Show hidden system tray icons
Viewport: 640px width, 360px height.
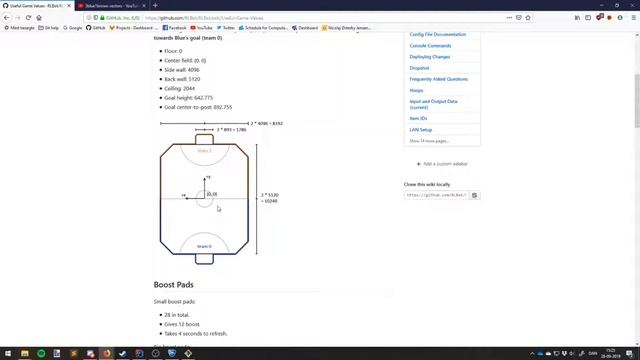tap(532, 353)
